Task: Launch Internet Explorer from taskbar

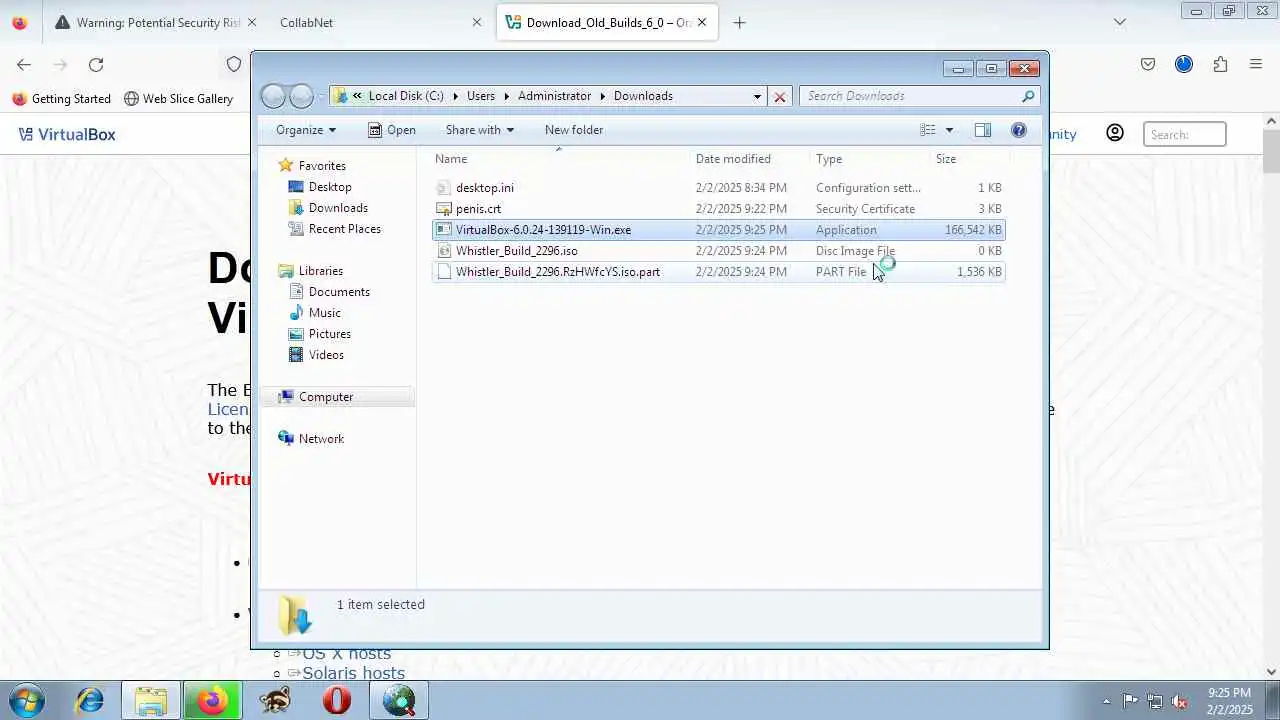Action: tap(90, 701)
